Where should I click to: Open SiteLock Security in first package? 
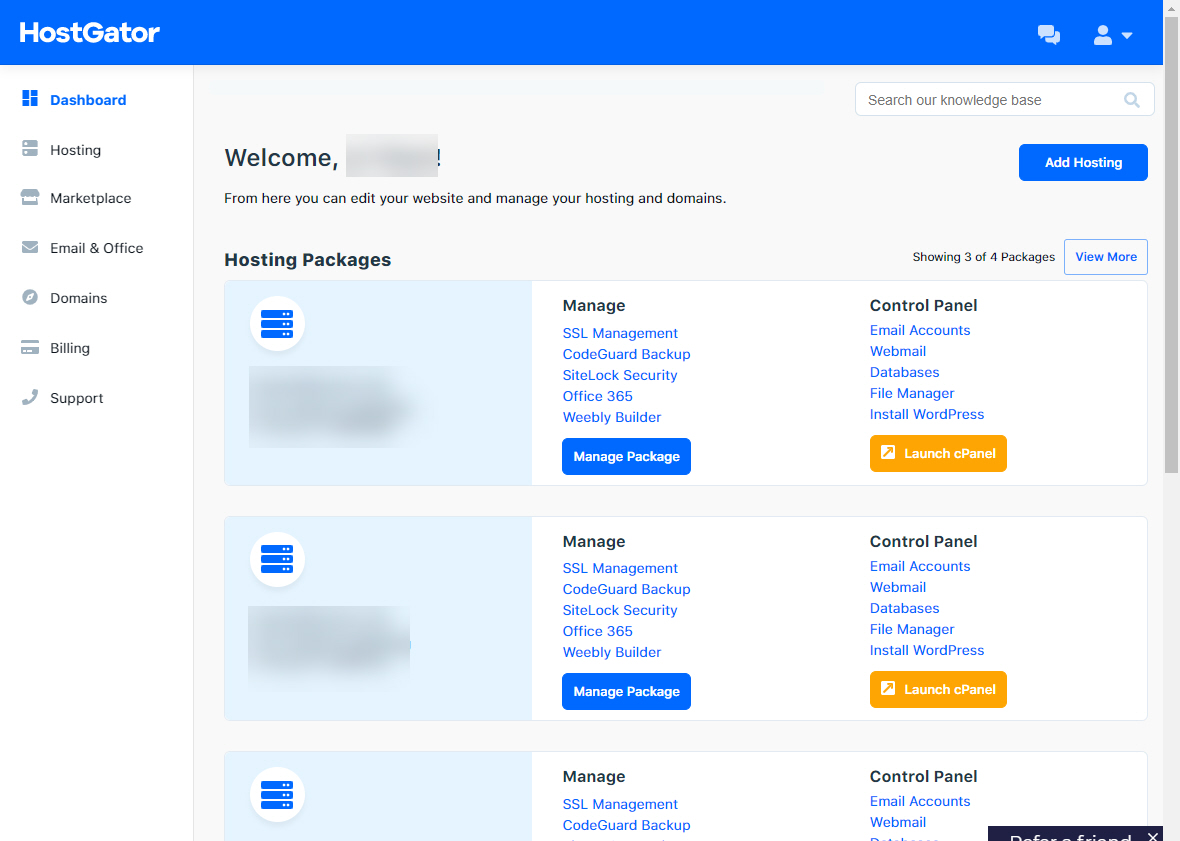[620, 375]
